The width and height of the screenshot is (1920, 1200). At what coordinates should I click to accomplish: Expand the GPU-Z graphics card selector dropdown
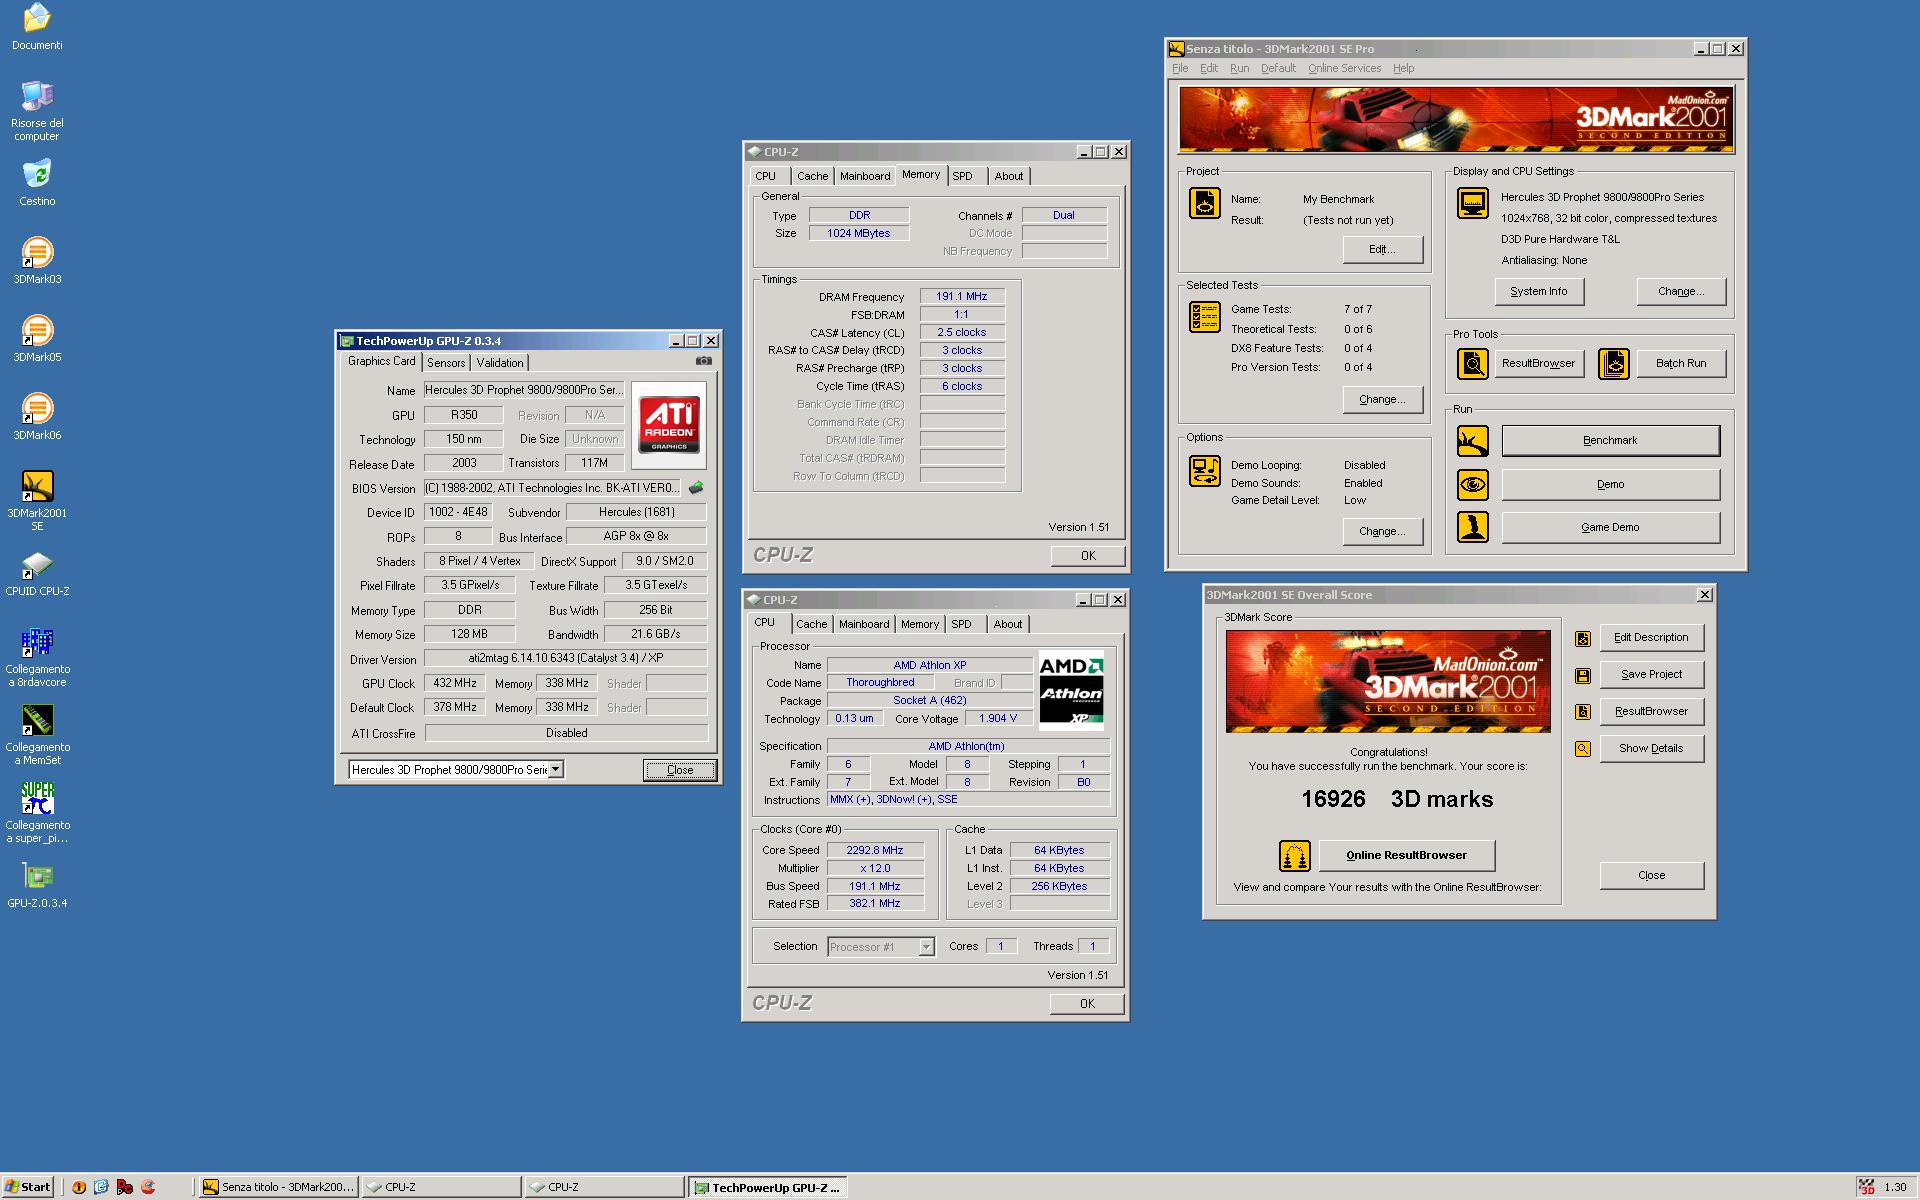pos(556,769)
